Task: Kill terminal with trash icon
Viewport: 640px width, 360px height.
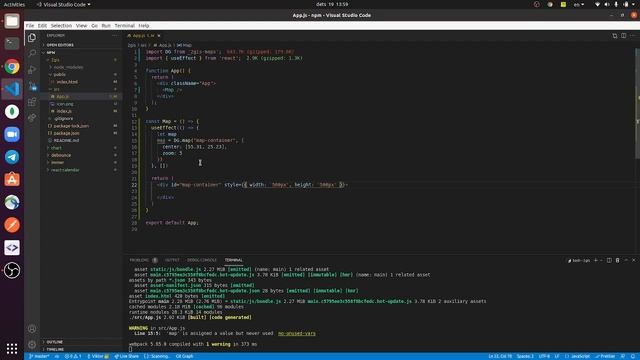Action: coord(618,260)
